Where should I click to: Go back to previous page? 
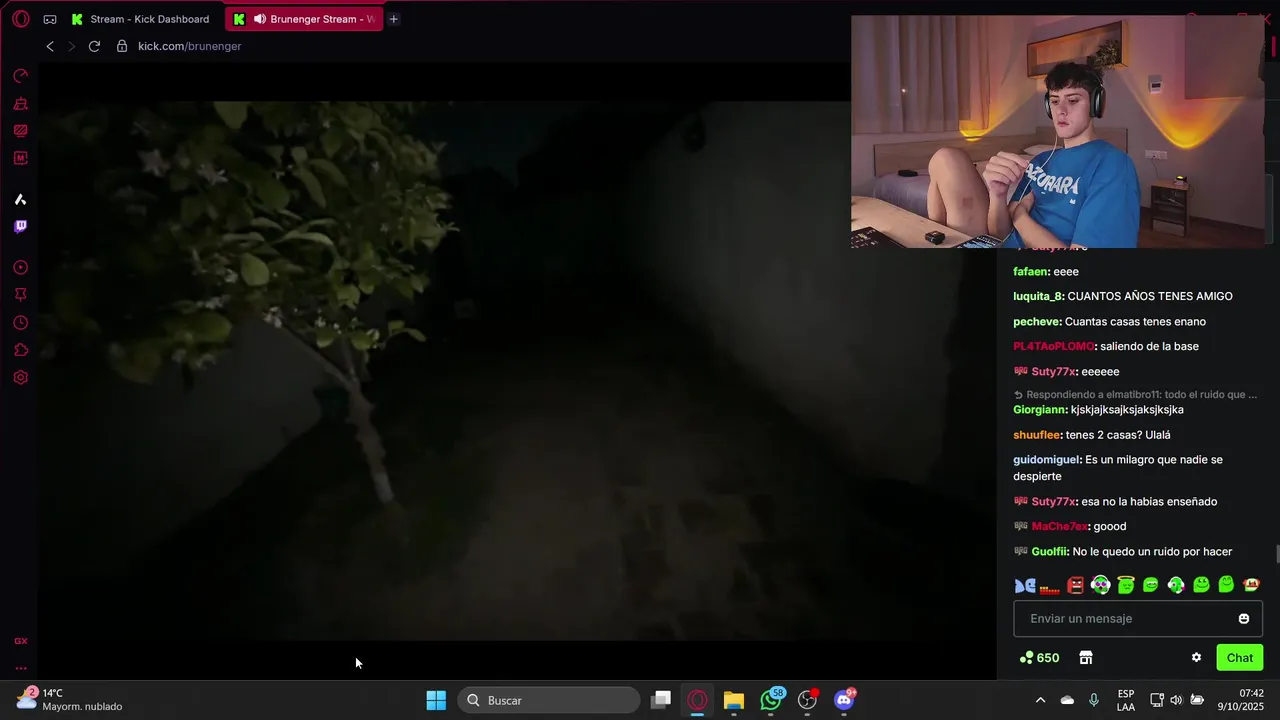point(50,46)
